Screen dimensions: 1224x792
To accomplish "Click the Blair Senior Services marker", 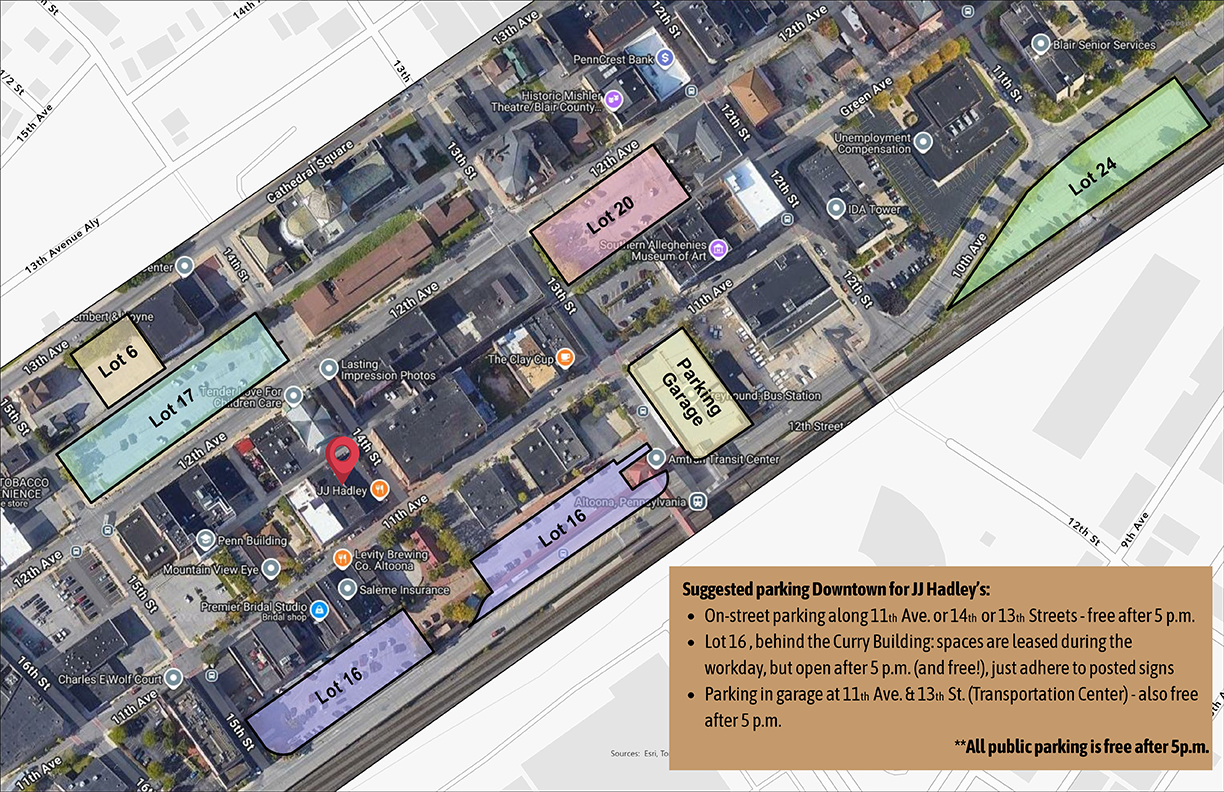I will click(1038, 45).
